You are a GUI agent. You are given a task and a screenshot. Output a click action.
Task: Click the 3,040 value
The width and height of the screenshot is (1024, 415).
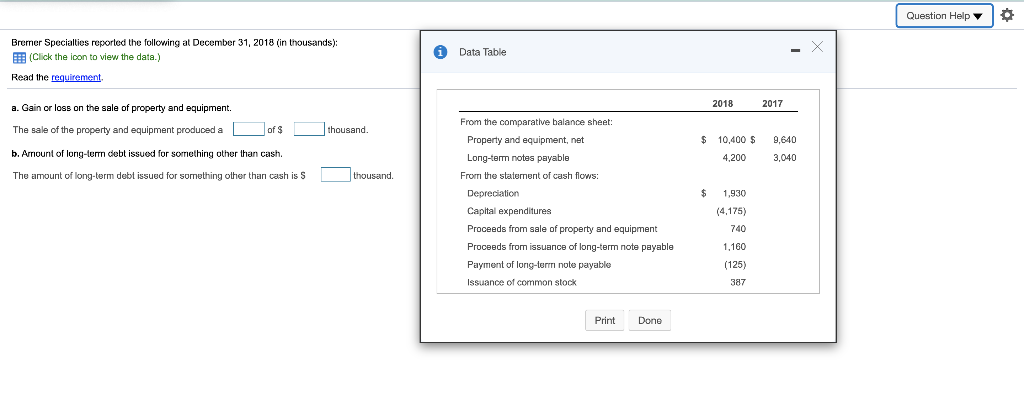(784, 158)
